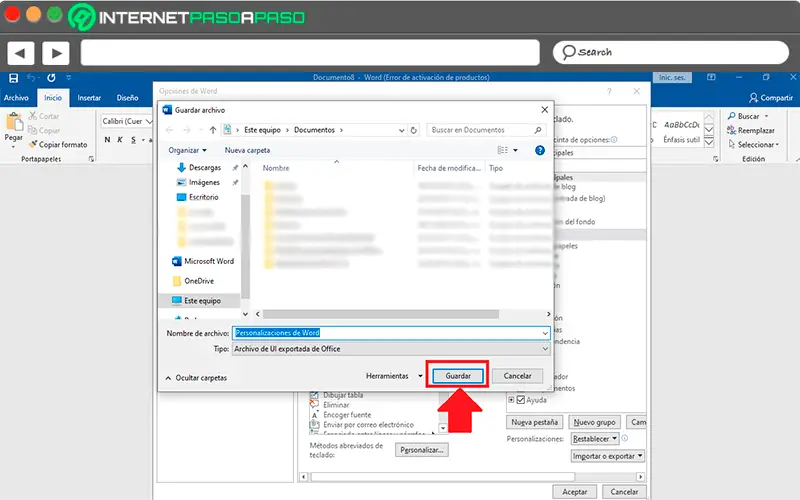Open the Restablecer dropdown
800x500 pixels.
pyautogui.click(x=594, y=439)
